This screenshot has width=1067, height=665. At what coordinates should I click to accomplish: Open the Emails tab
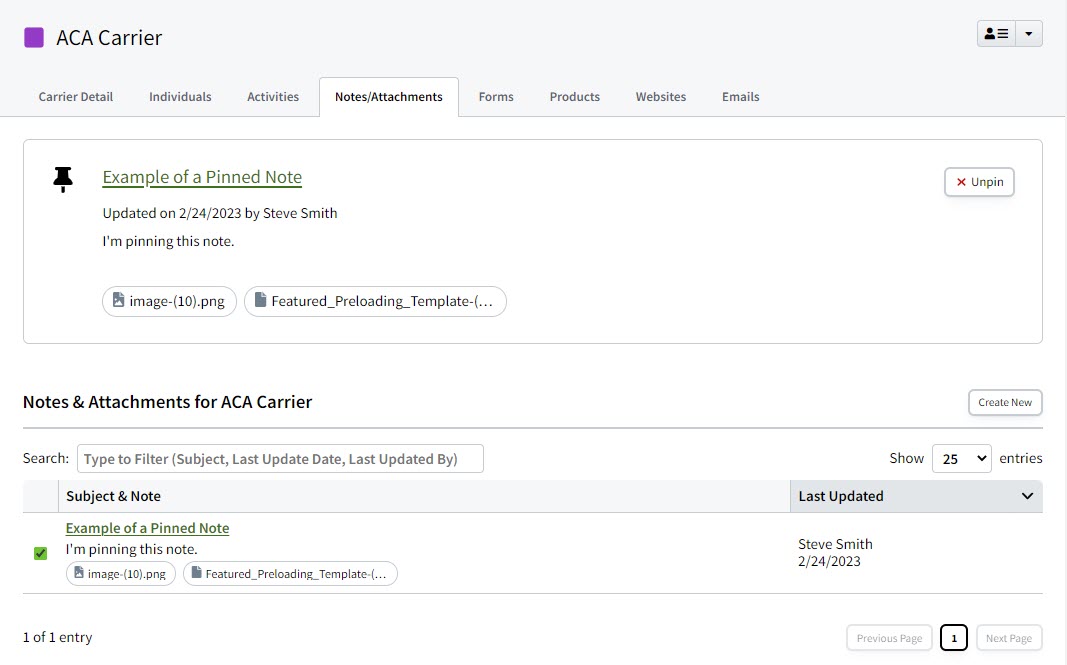(740, 97)
